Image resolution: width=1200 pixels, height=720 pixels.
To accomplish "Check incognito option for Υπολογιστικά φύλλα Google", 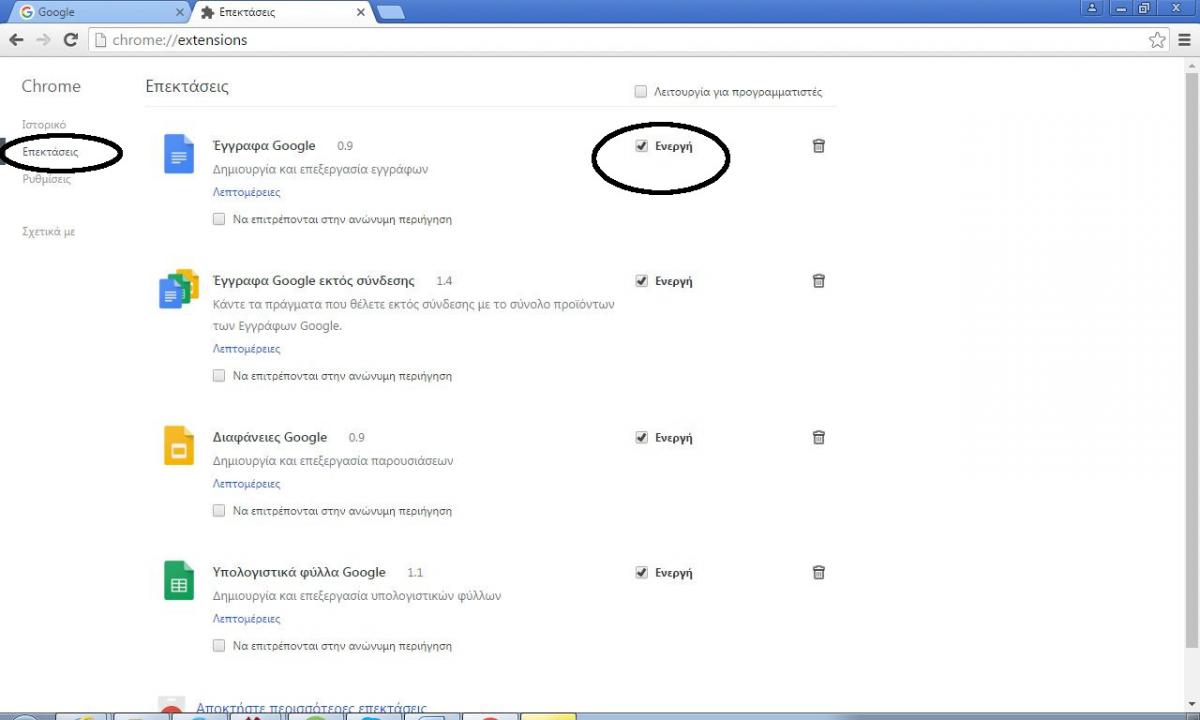I will 219,646.
